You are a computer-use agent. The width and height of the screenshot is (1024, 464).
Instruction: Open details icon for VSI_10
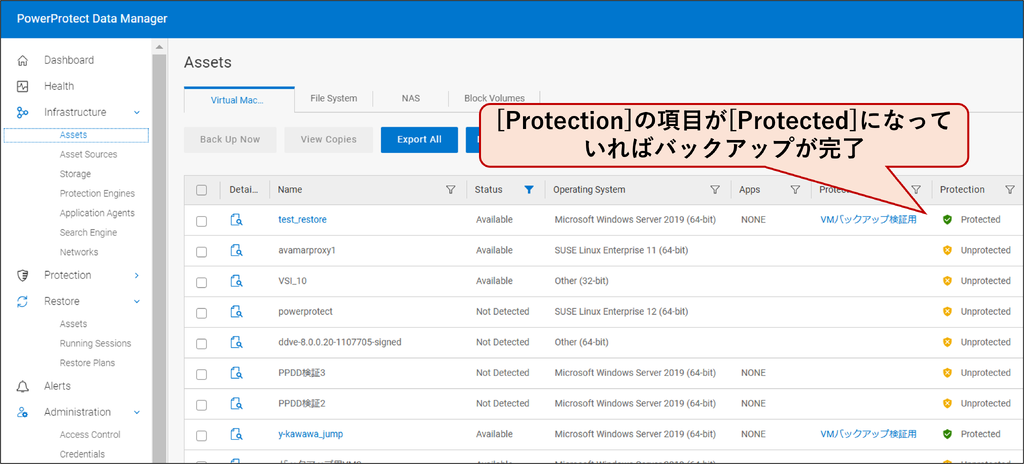coord(236,281)
